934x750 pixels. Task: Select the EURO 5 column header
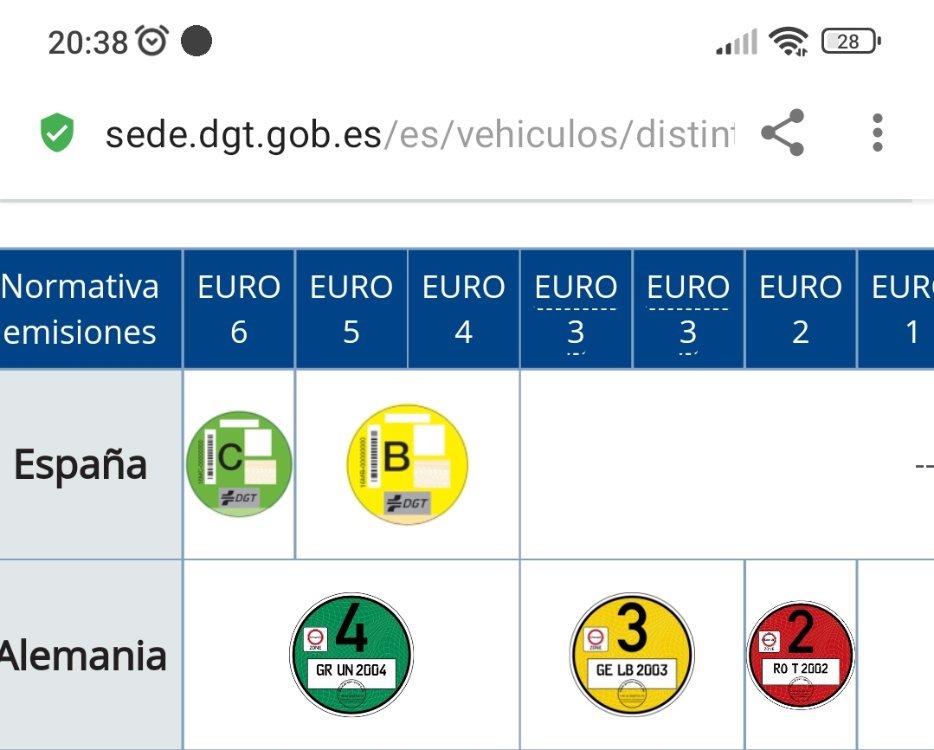351,309
